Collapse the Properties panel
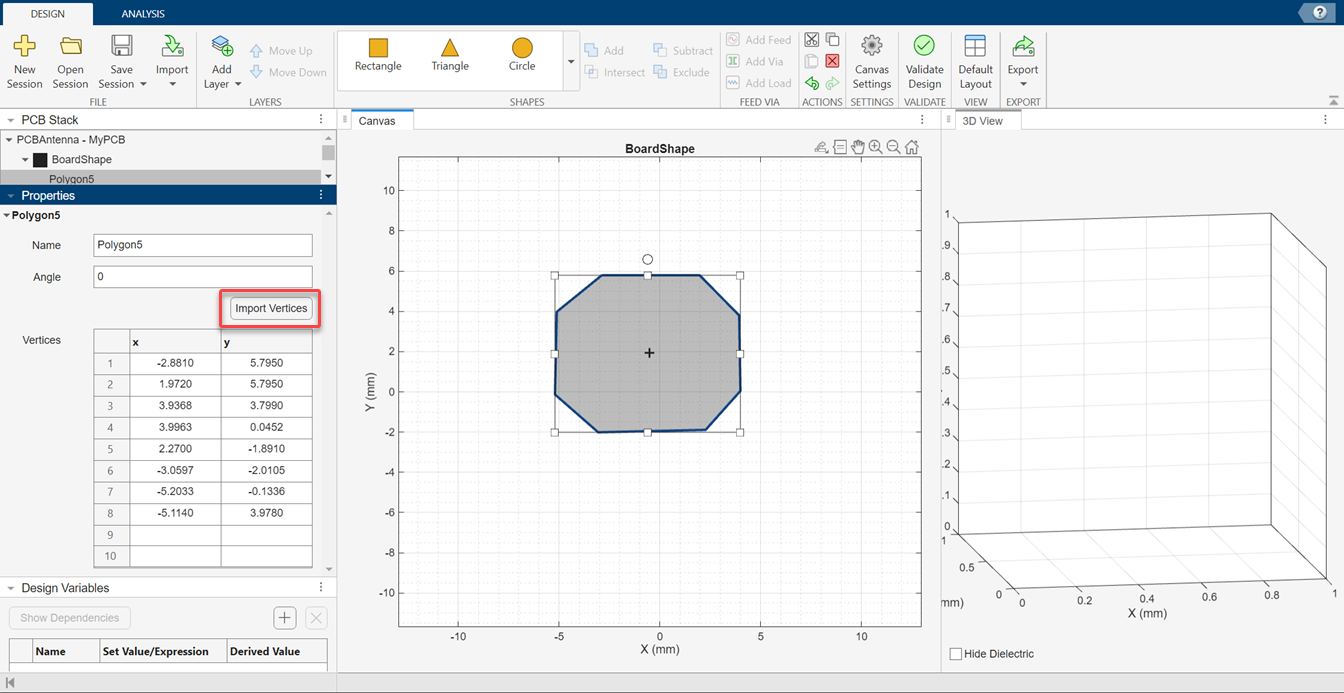 (x=9, y=195)
